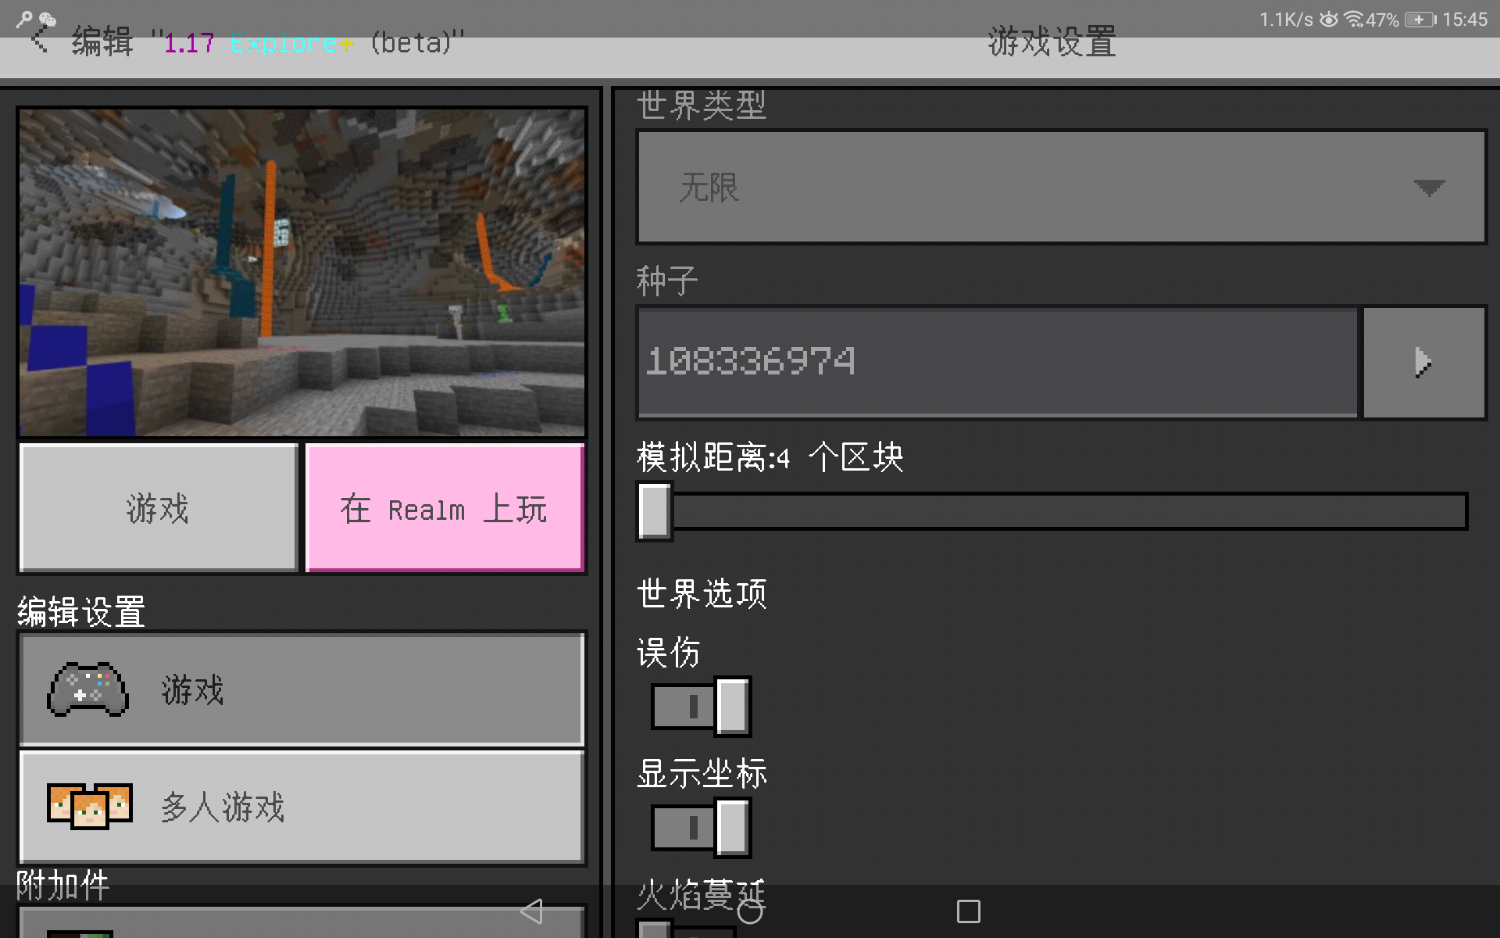Tap the Wi-Fi icon in status bar
Screen dimensions: 1500x938
coord(1354,19)
